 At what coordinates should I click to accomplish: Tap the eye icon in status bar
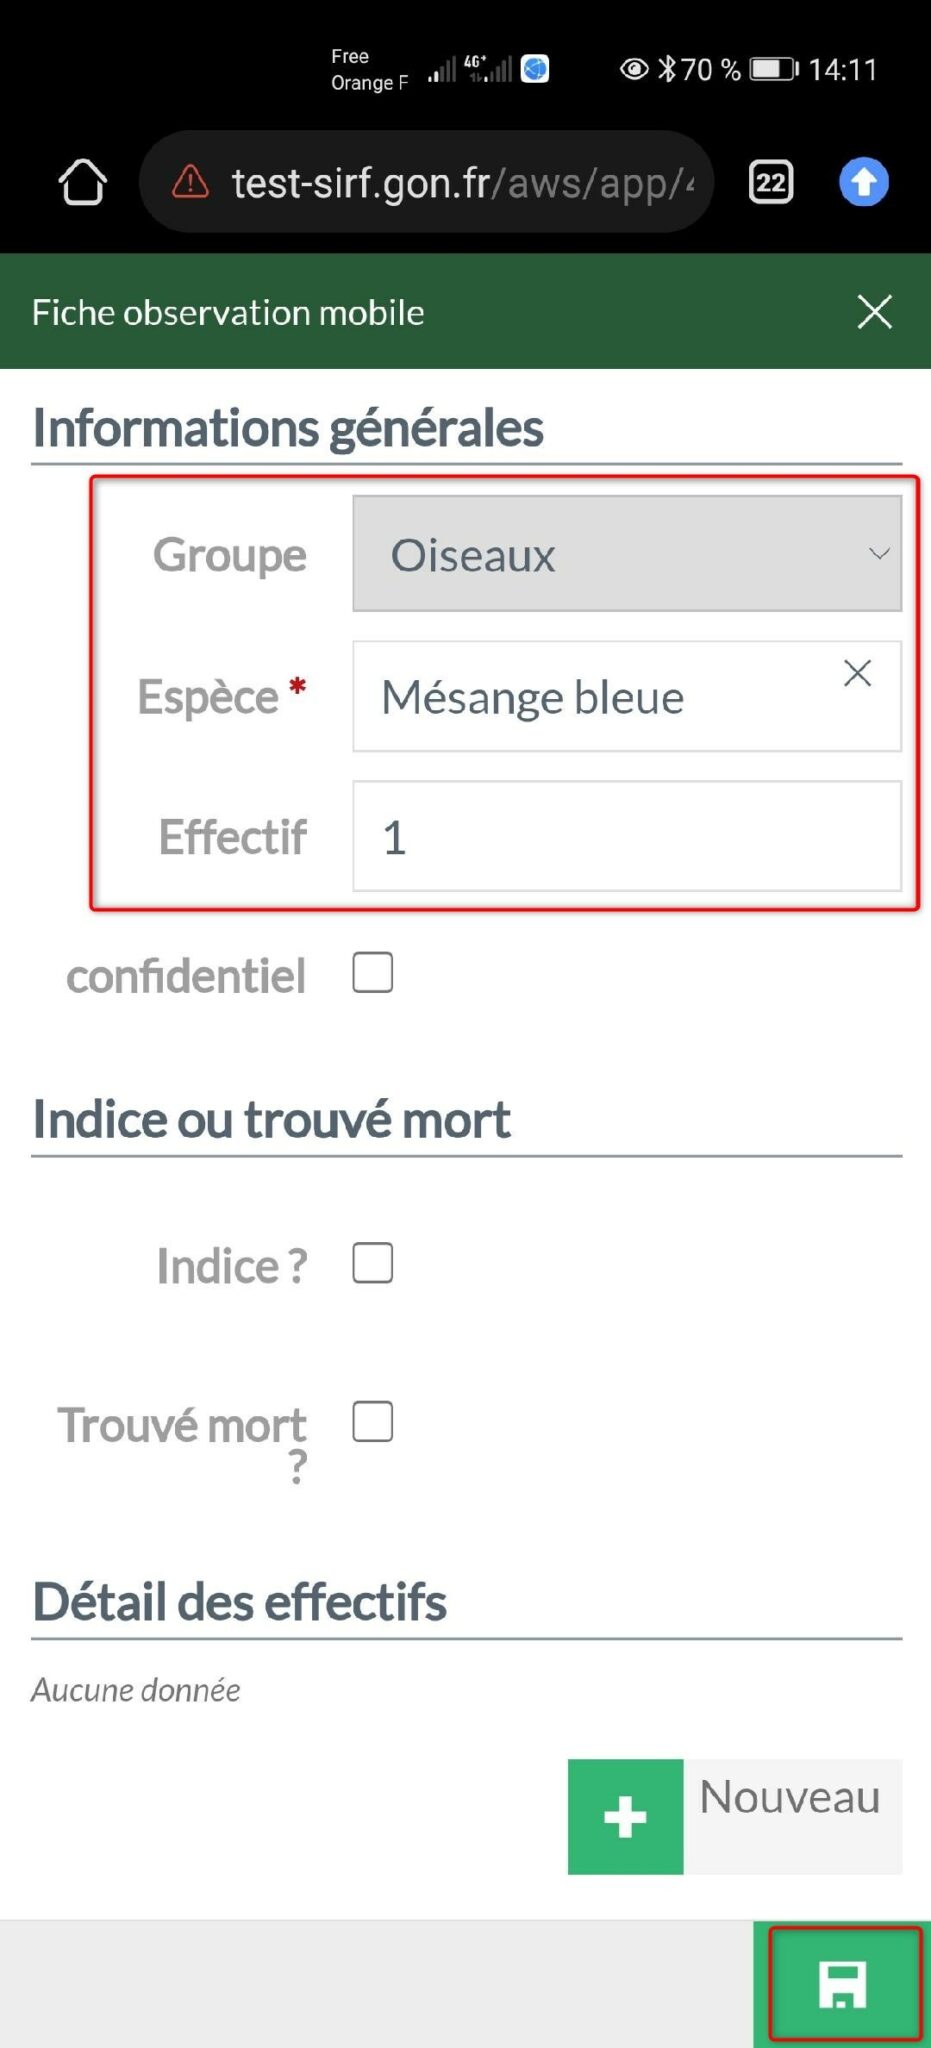pyautogui.click(x=634, y=69)
